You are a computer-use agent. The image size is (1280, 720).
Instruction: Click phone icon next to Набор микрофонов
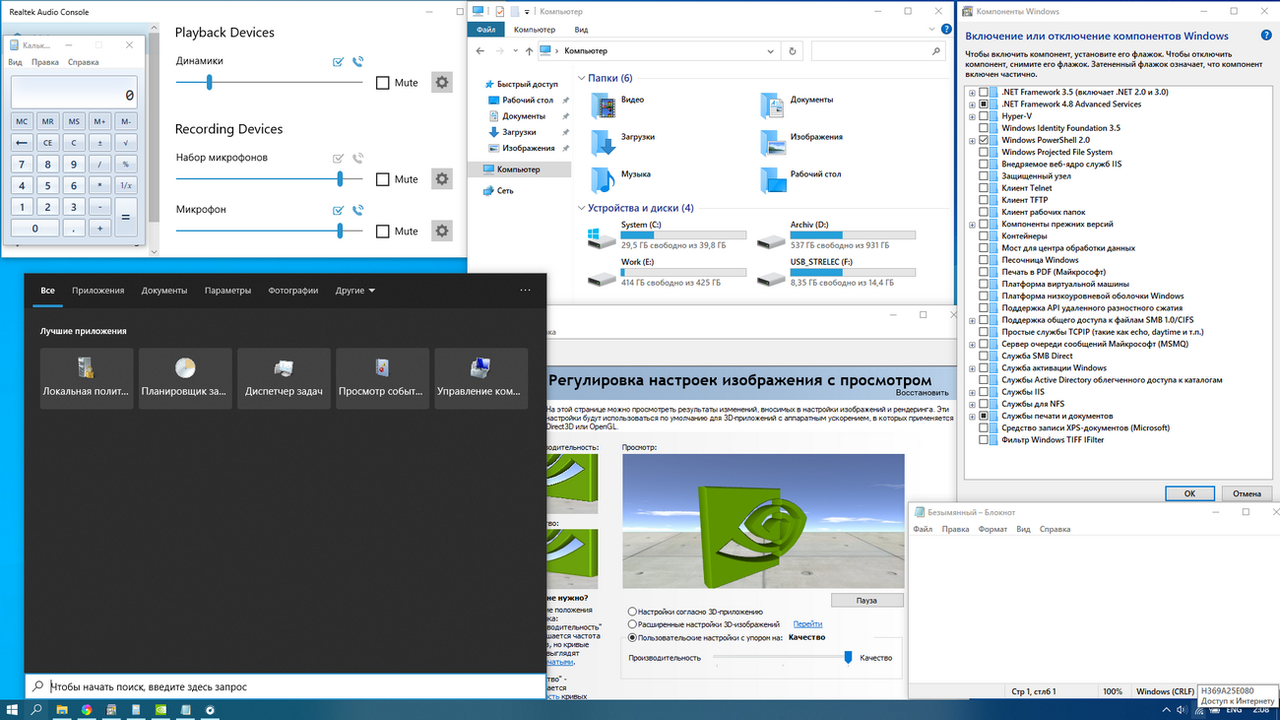358,158
